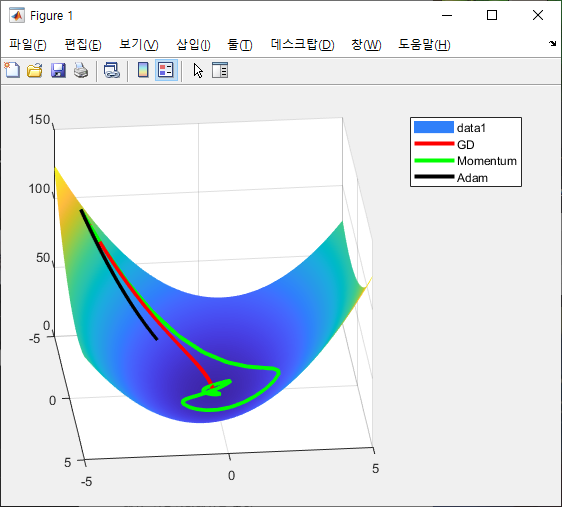Click the blue data1 legend swatch
562x507 pixels.
(434, 127)
